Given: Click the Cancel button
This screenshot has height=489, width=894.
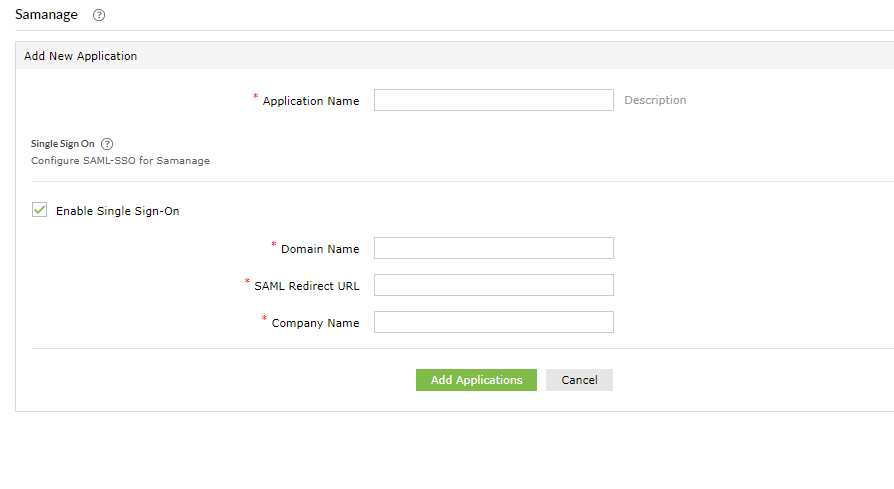Looking at the screenshot, I should 579,380.
